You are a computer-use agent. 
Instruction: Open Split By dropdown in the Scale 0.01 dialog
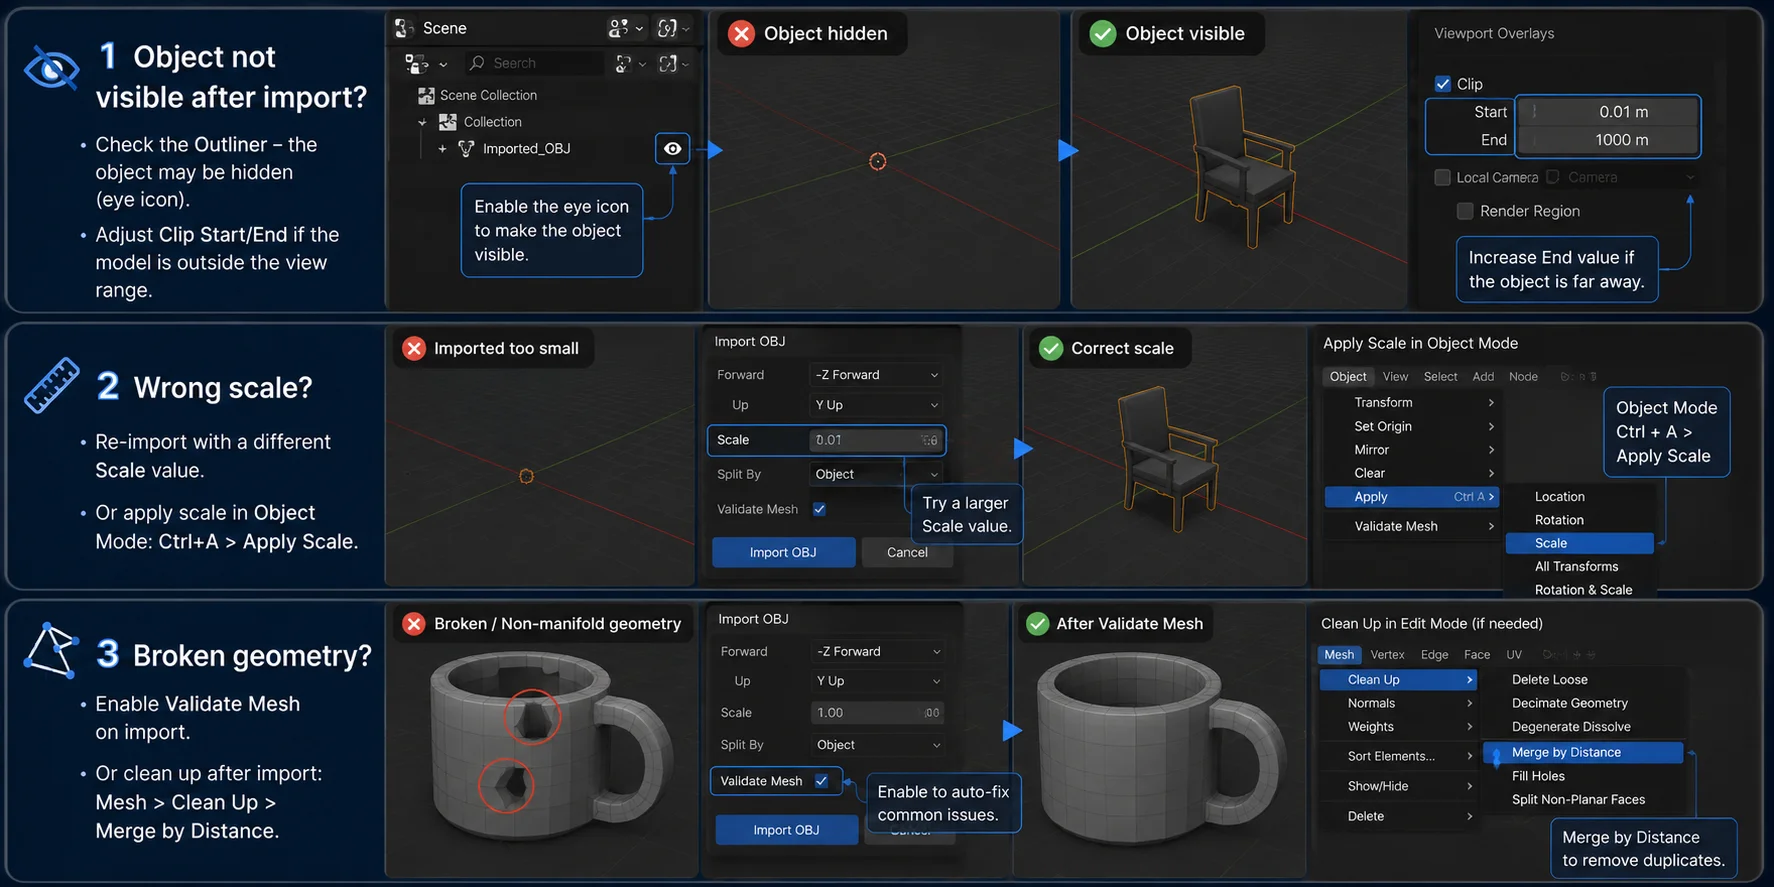pos(876,474)
